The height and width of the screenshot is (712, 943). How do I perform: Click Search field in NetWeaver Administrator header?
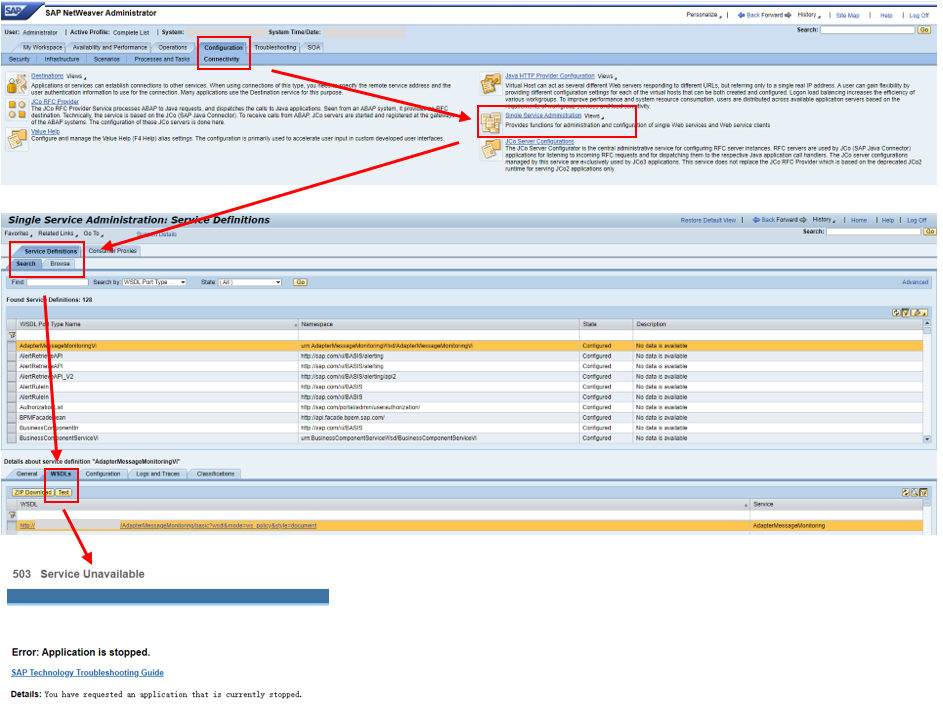pos(868,29)
